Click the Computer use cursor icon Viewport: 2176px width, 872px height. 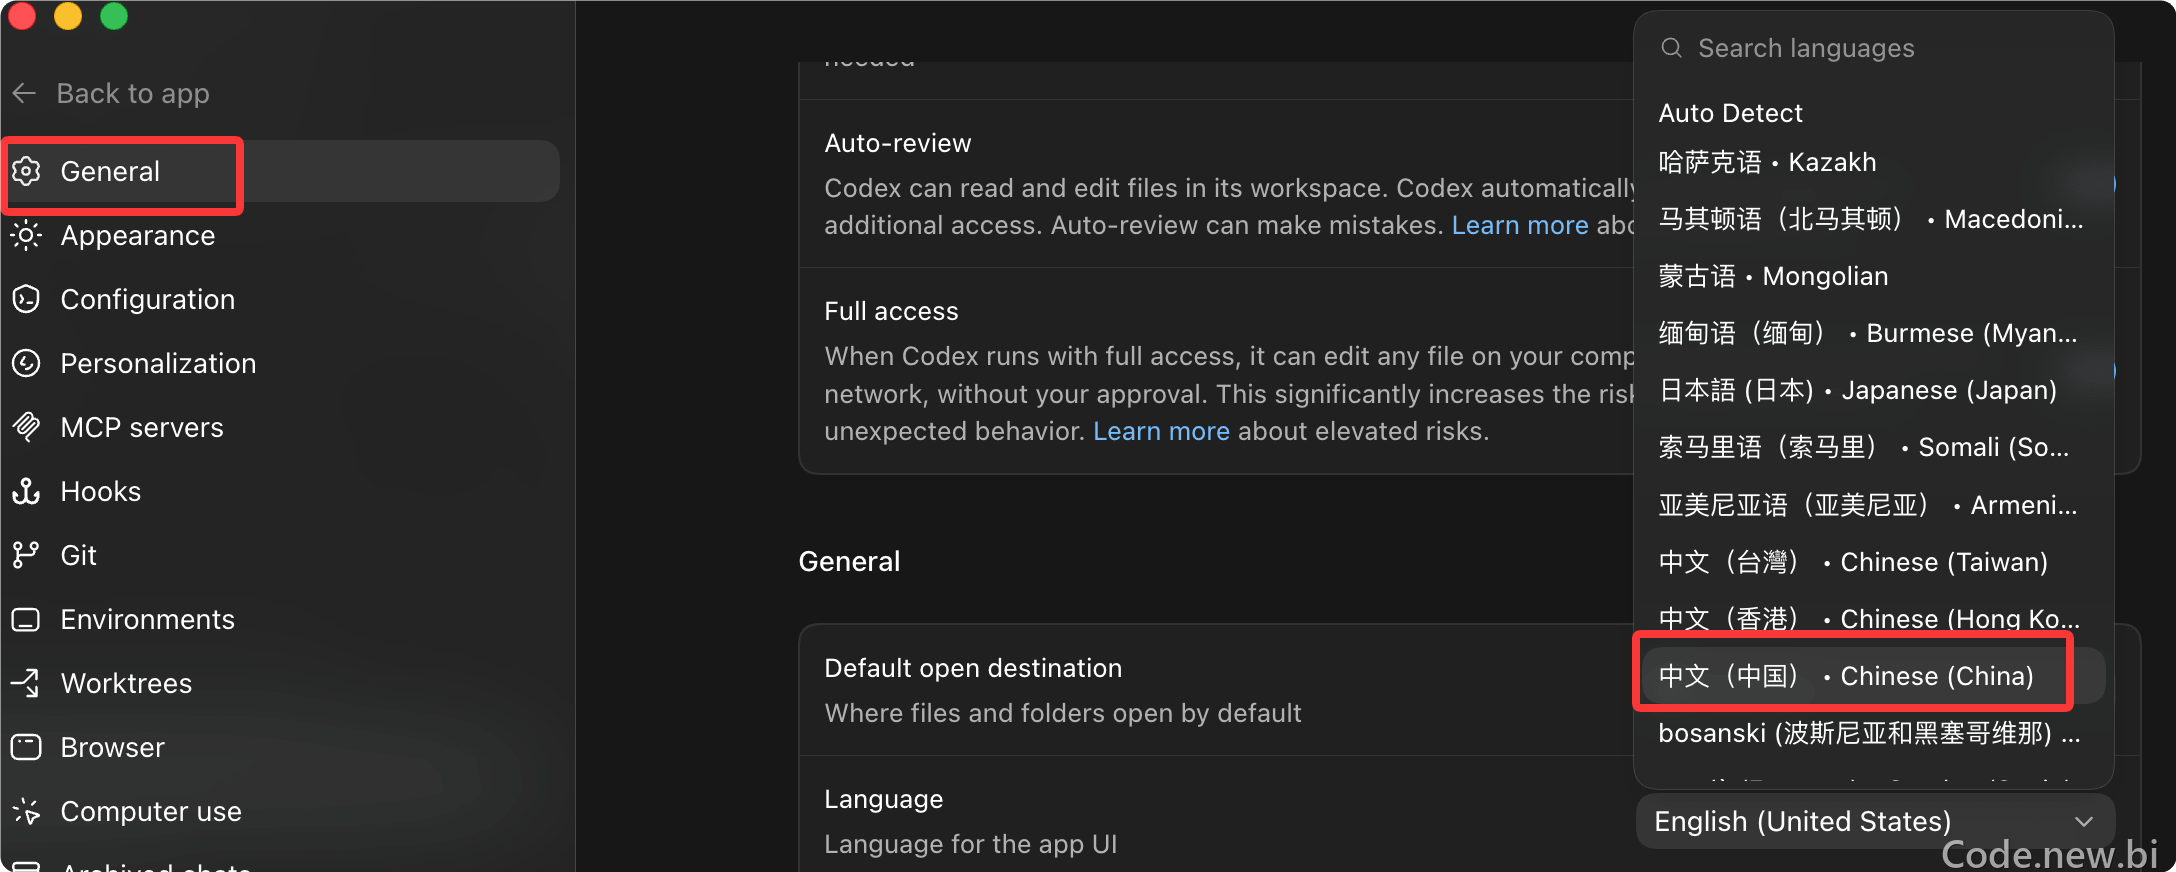pyautogui.click(x=26, y=812)
